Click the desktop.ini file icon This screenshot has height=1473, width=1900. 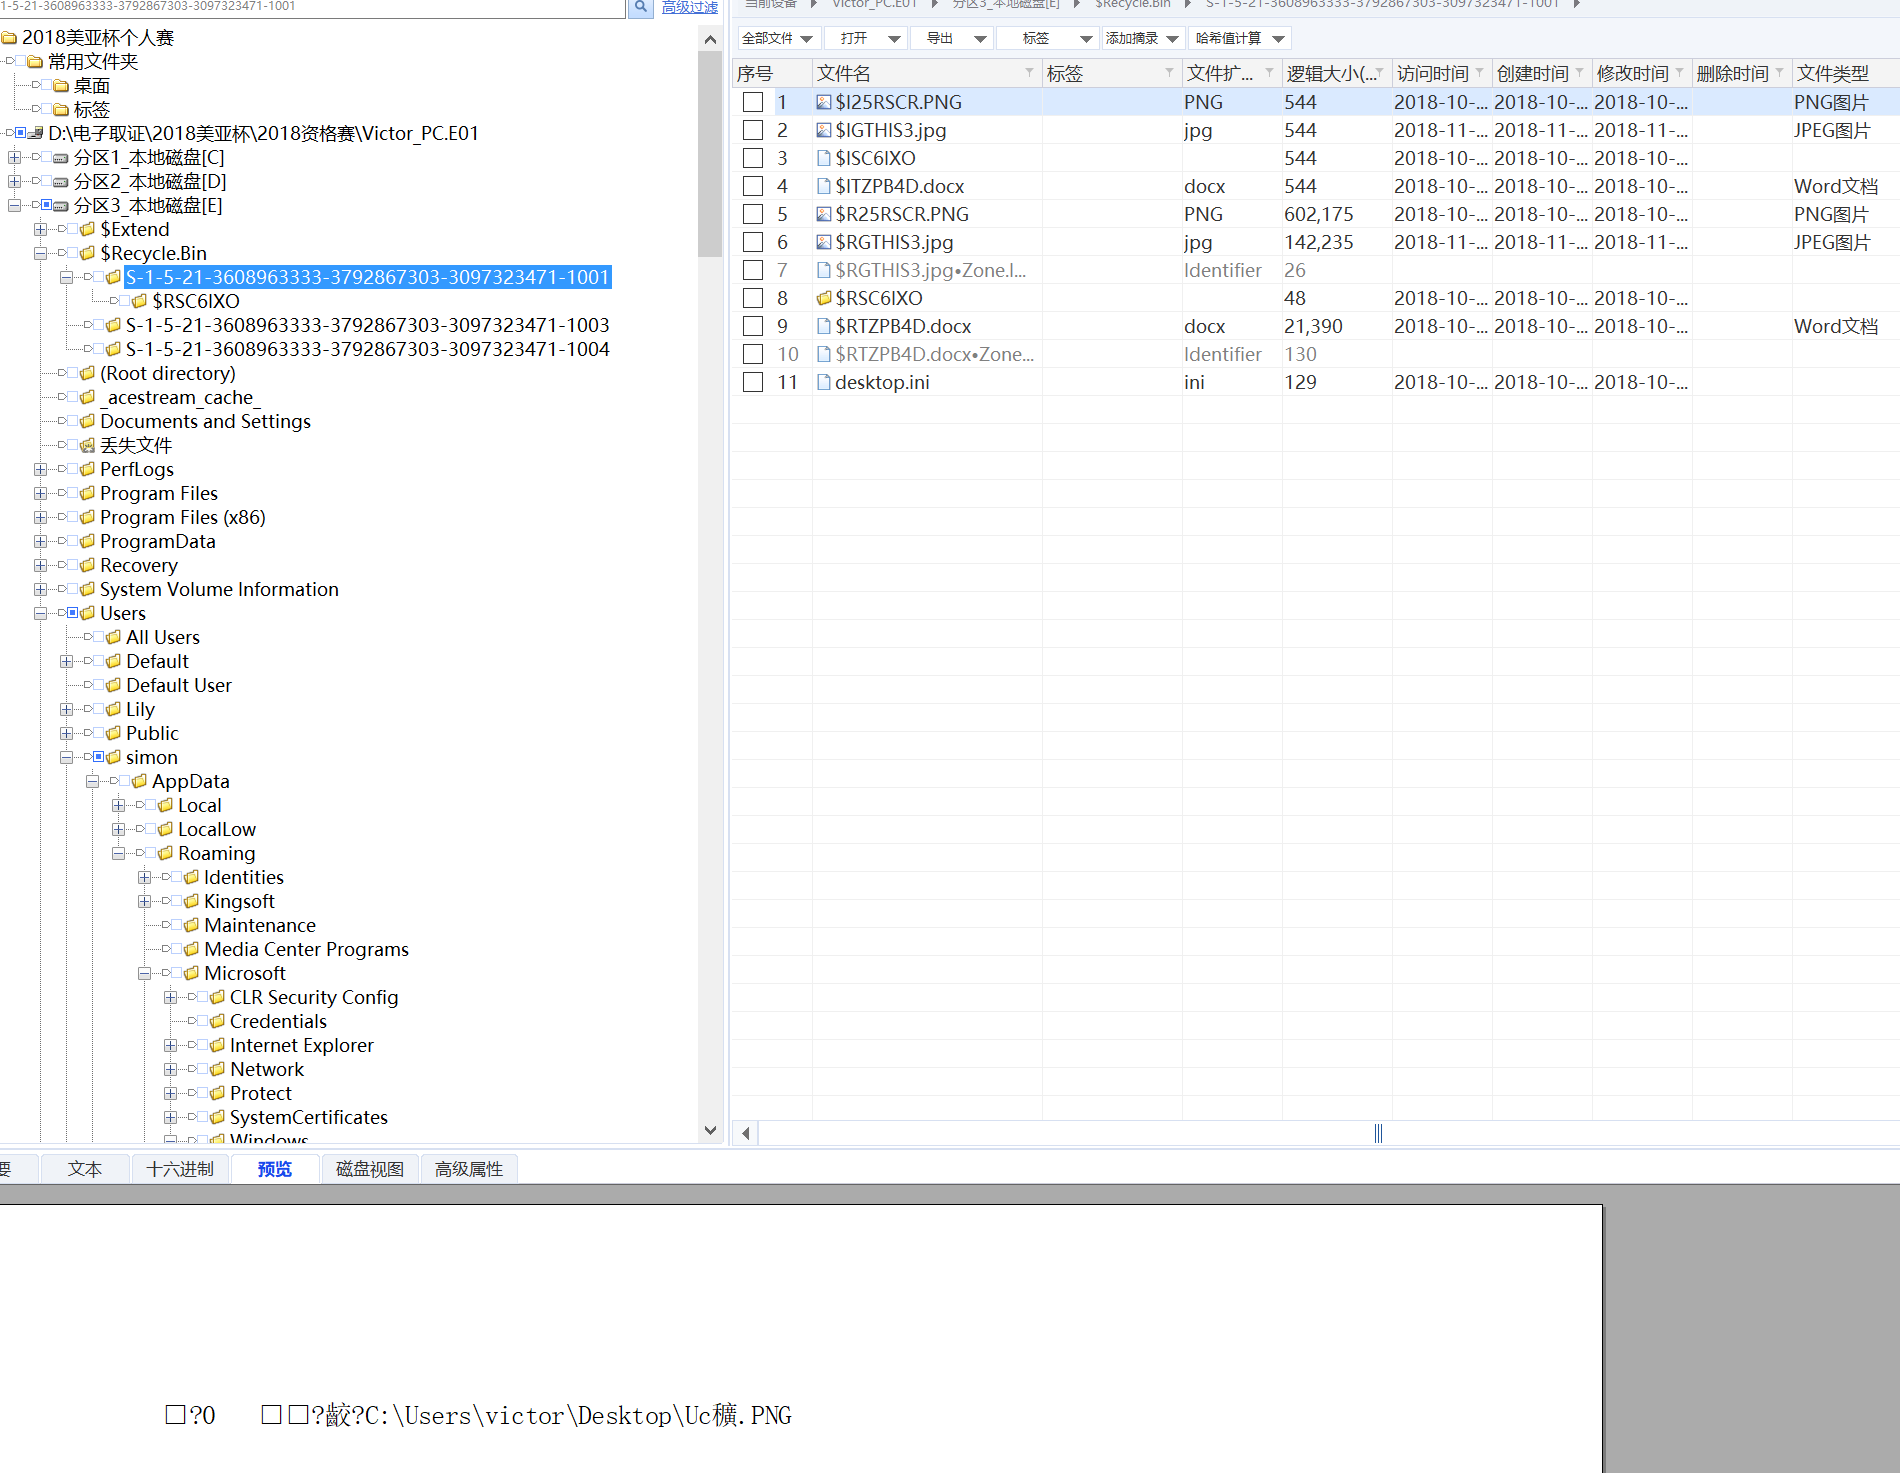click(824, 382)
